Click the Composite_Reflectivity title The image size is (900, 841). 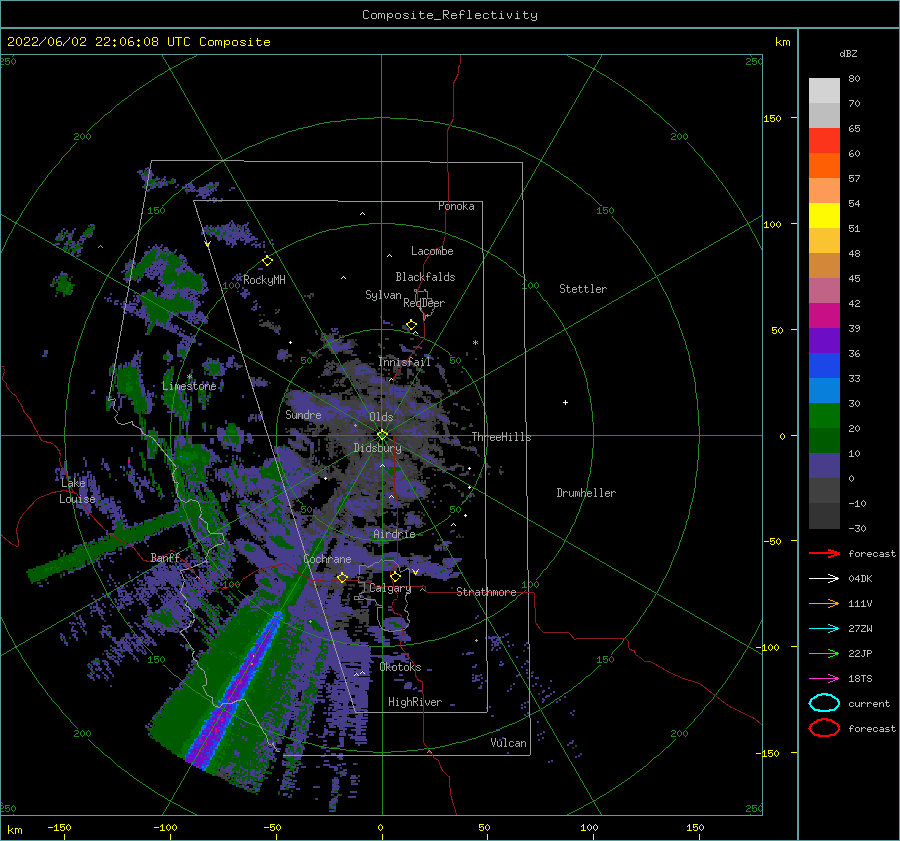click(450, 15)
